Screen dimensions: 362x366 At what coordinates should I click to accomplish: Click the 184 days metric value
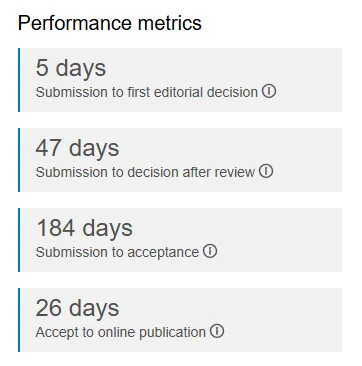click(x=84, y=228)
